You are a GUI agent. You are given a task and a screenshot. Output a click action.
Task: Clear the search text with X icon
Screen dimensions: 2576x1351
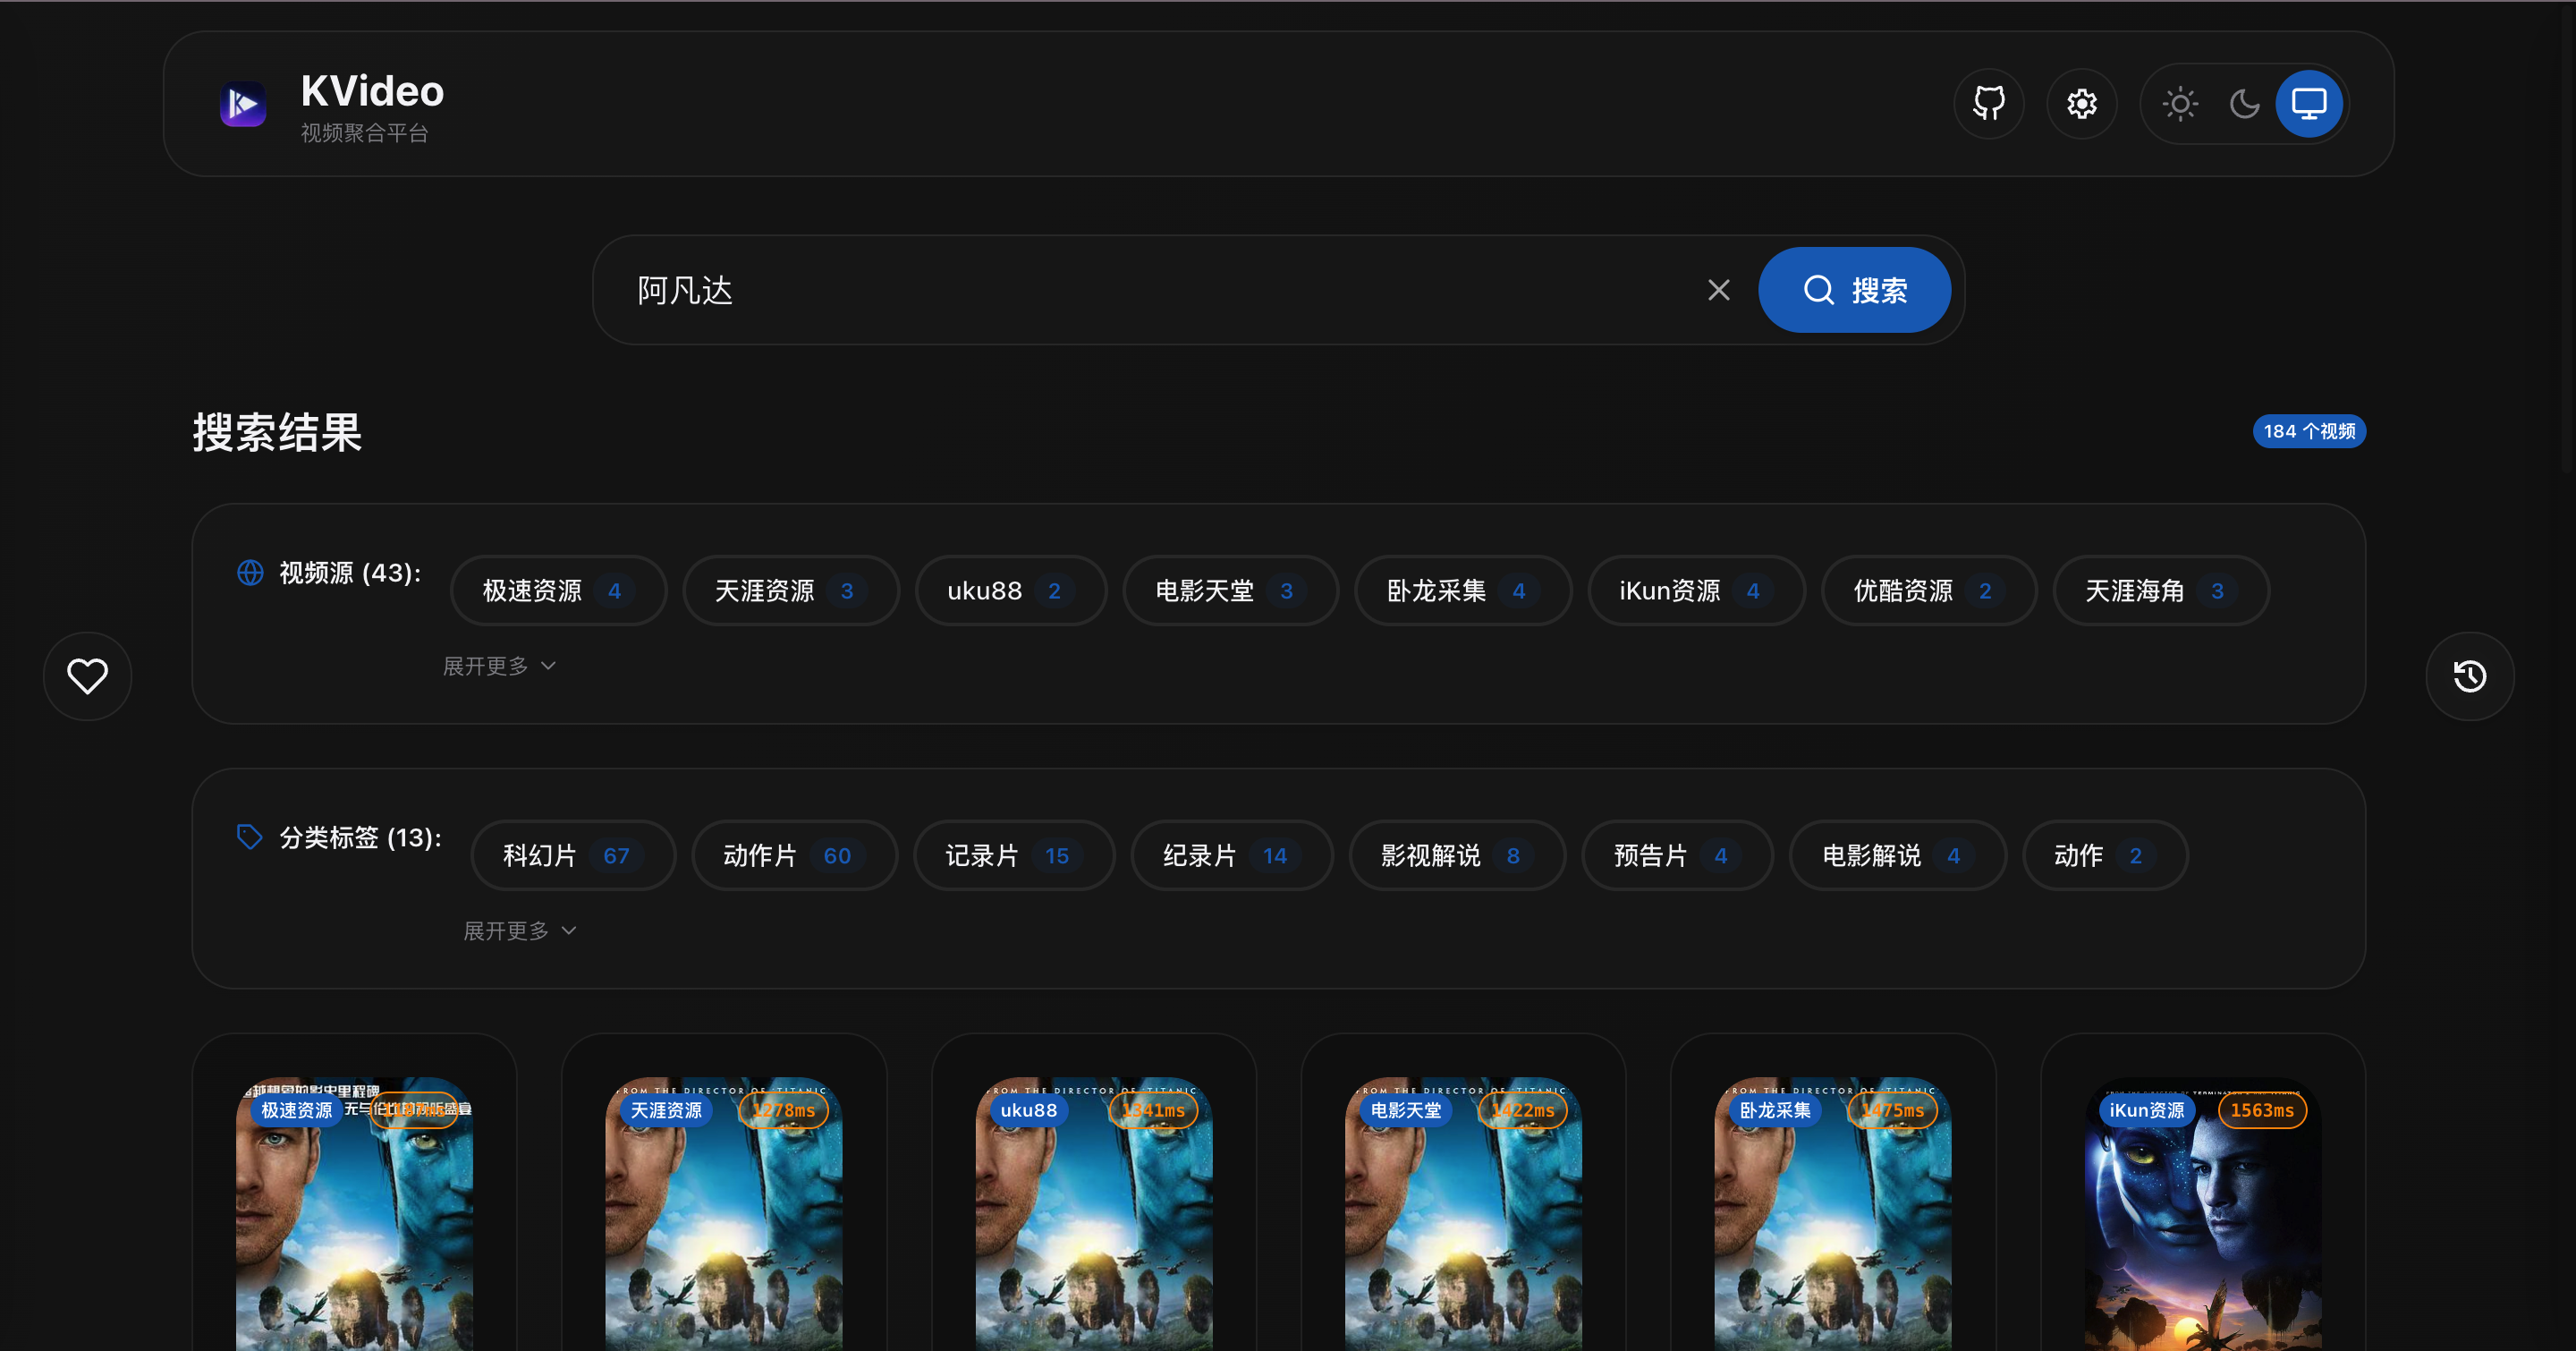tap(1718, 290)
